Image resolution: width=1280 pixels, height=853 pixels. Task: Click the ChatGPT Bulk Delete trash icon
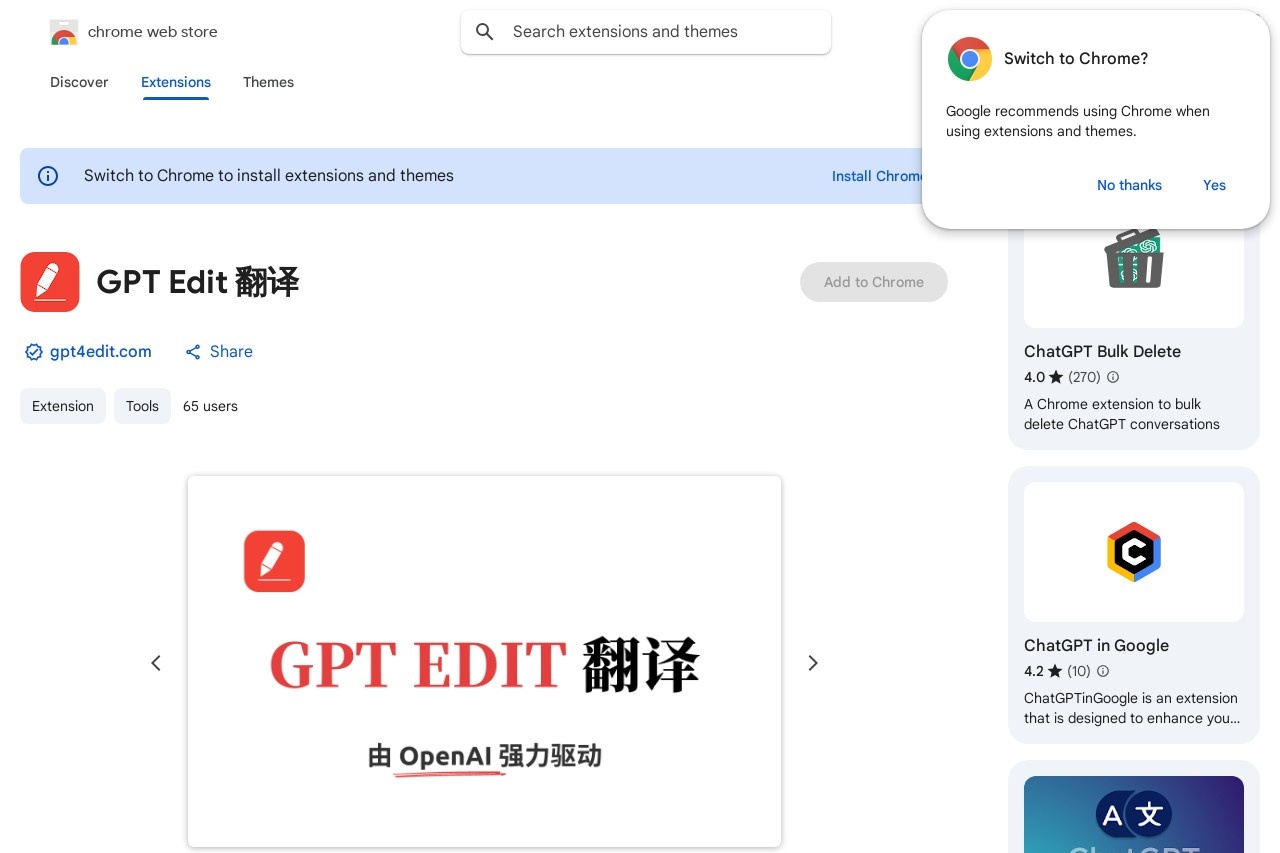pyautogui.click(x=1134, y=258)
